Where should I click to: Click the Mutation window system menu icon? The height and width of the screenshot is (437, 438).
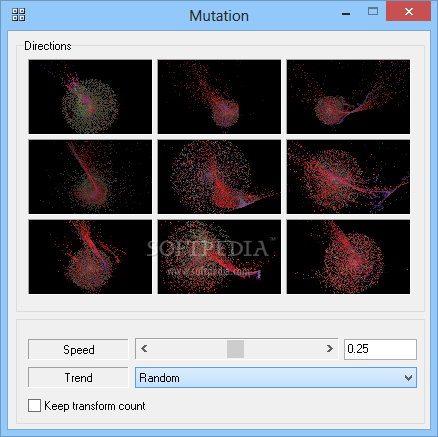point(18,15)
